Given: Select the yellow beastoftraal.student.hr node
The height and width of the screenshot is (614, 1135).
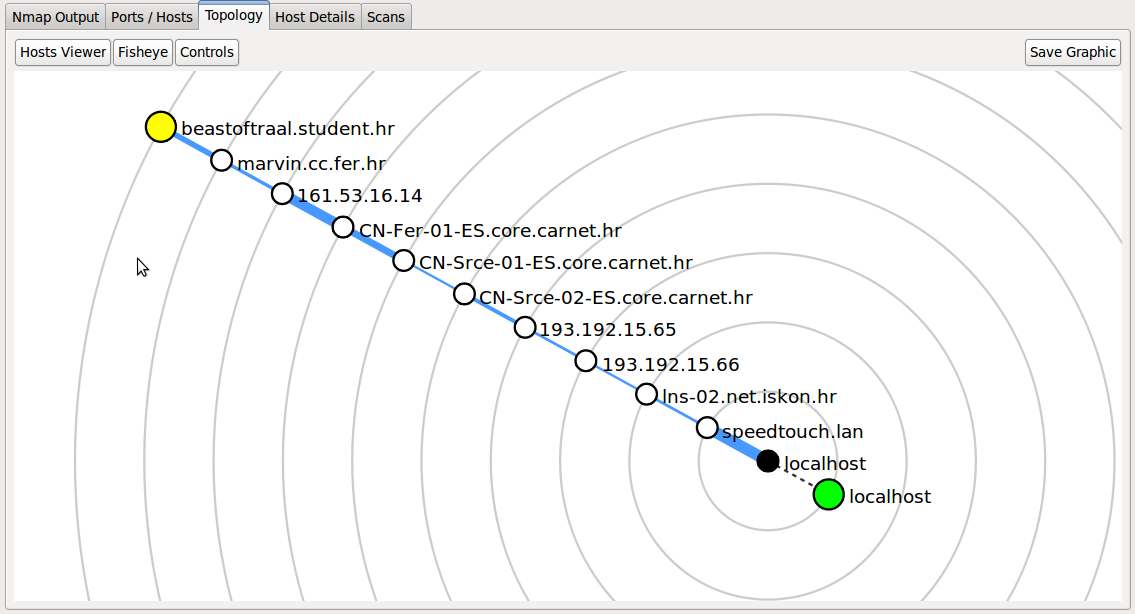Looking at the screenshot, I should pyautogui.click(x=161, y=127).
